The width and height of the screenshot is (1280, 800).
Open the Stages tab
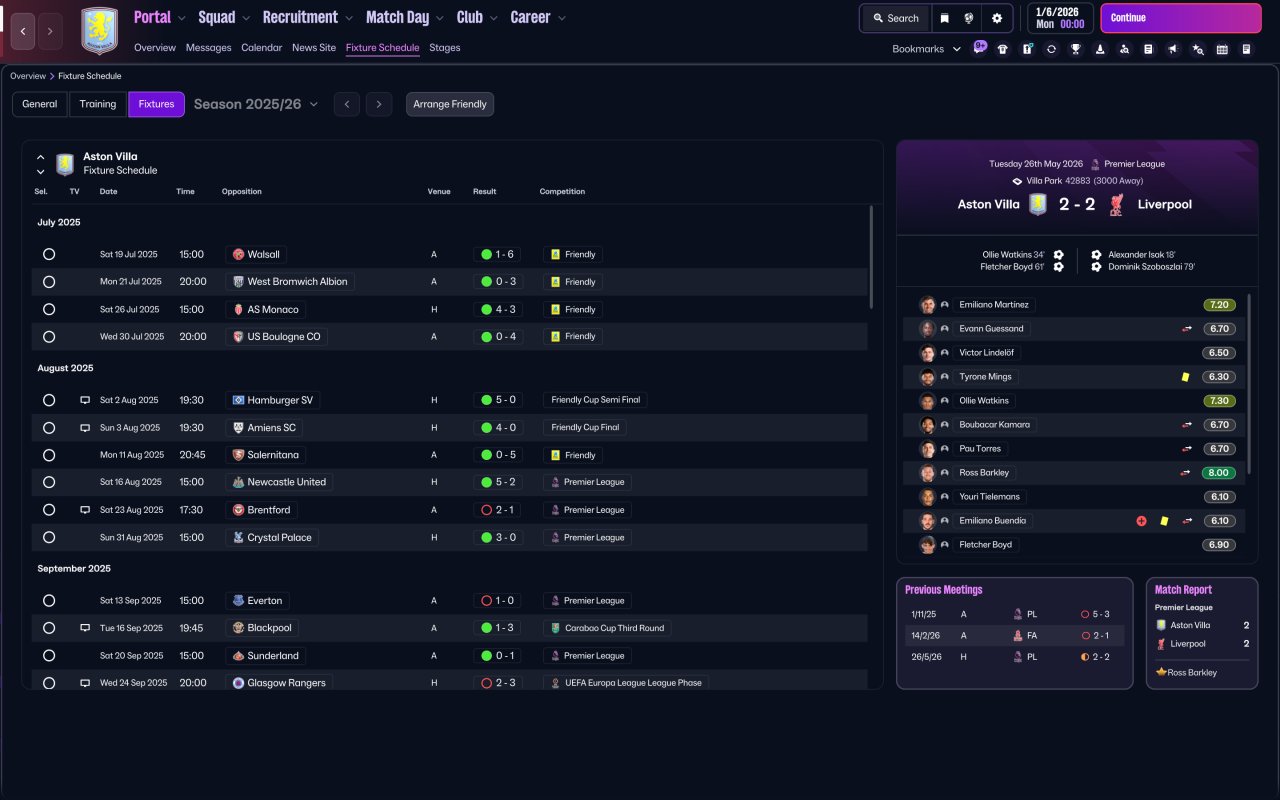point(445,48)
